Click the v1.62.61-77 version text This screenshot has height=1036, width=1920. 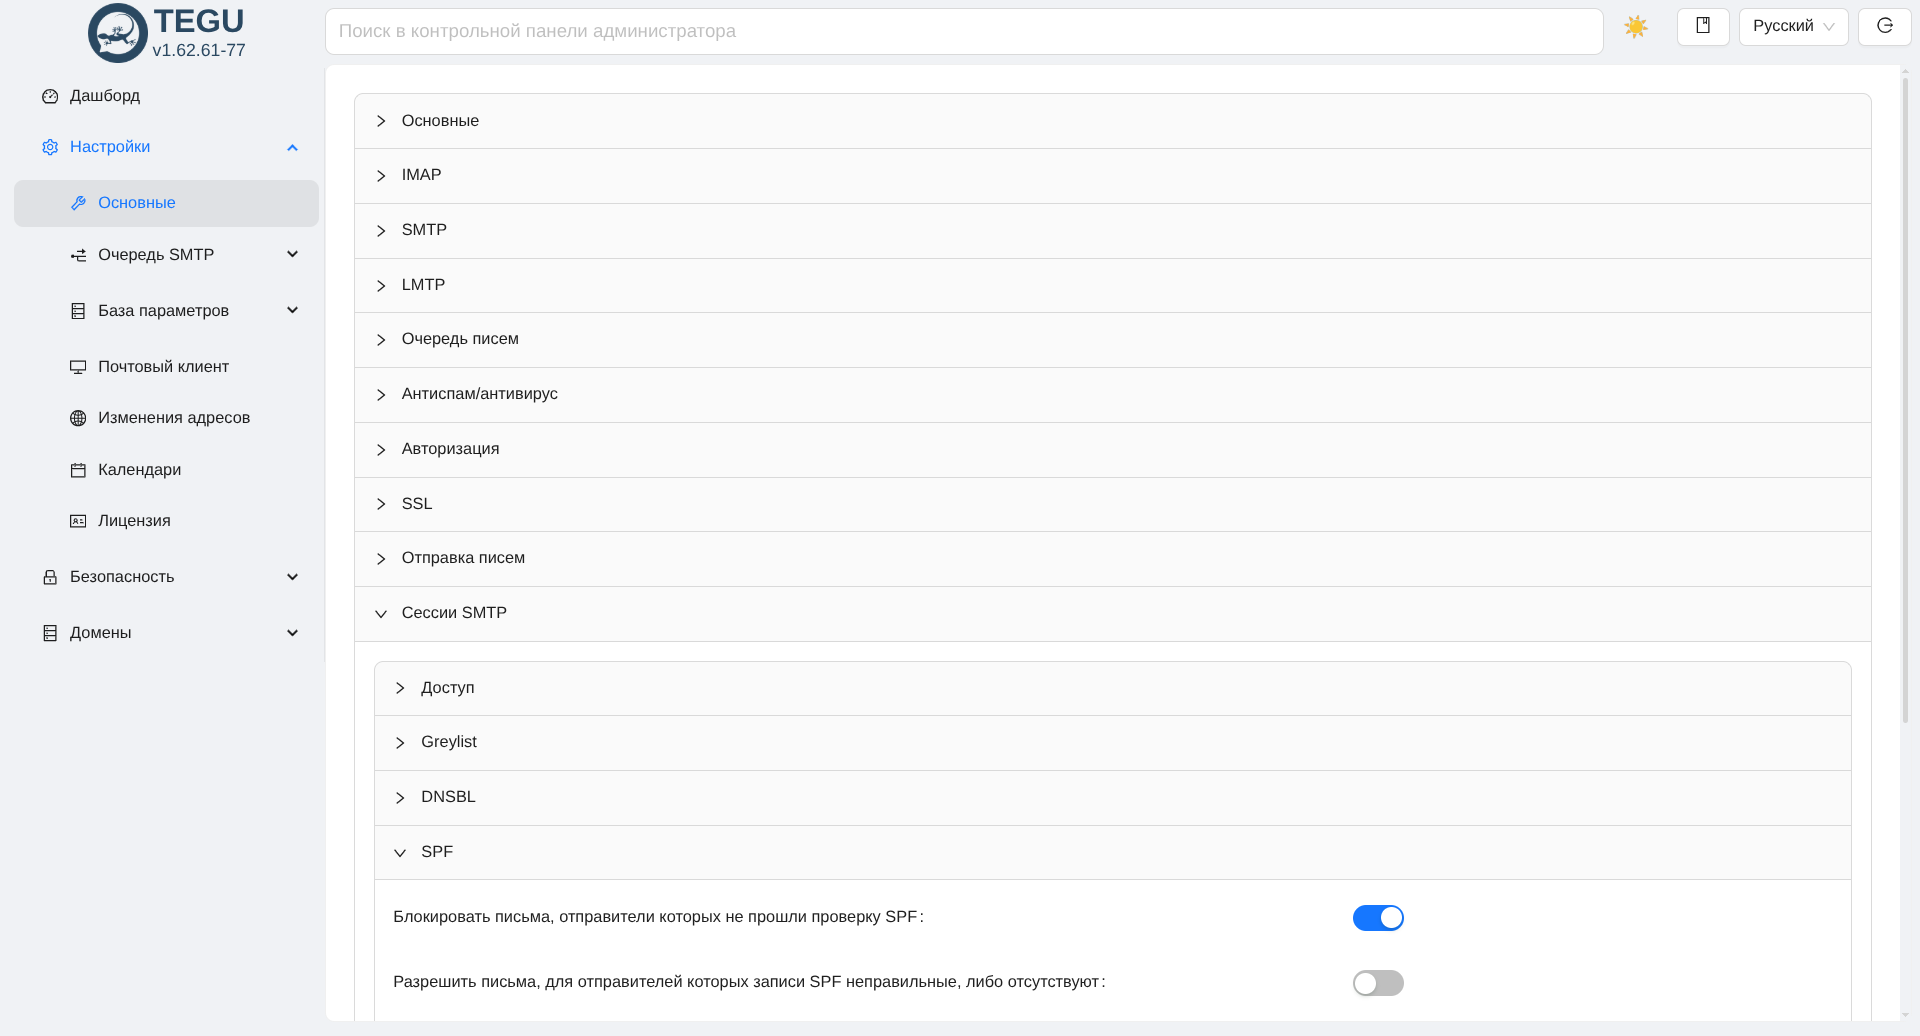199,50
